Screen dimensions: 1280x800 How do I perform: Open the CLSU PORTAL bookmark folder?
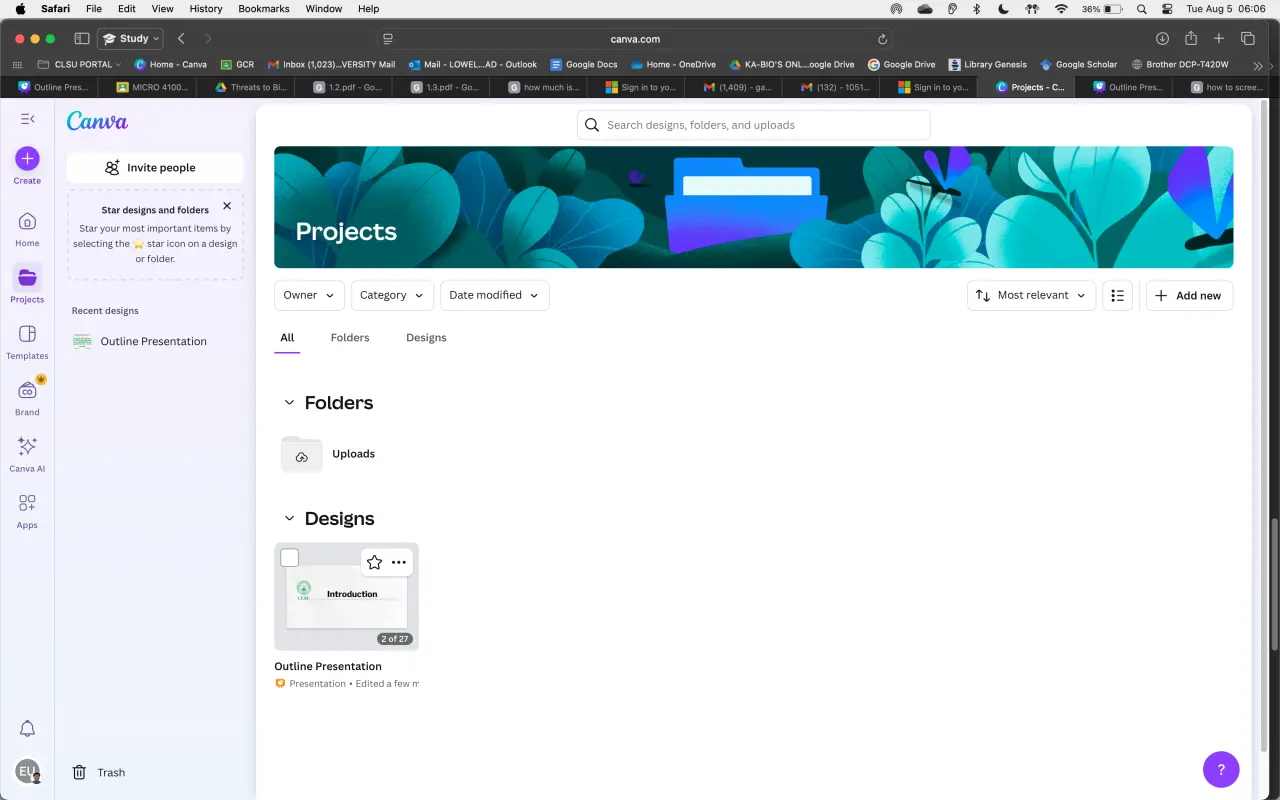(x=80, y=64)
